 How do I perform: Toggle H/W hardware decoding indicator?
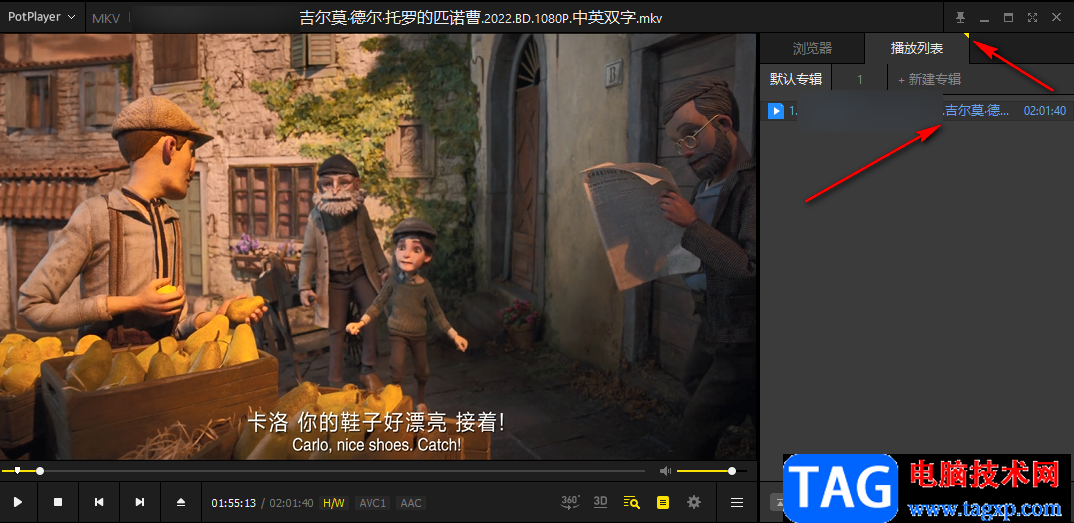click(334, 503)
